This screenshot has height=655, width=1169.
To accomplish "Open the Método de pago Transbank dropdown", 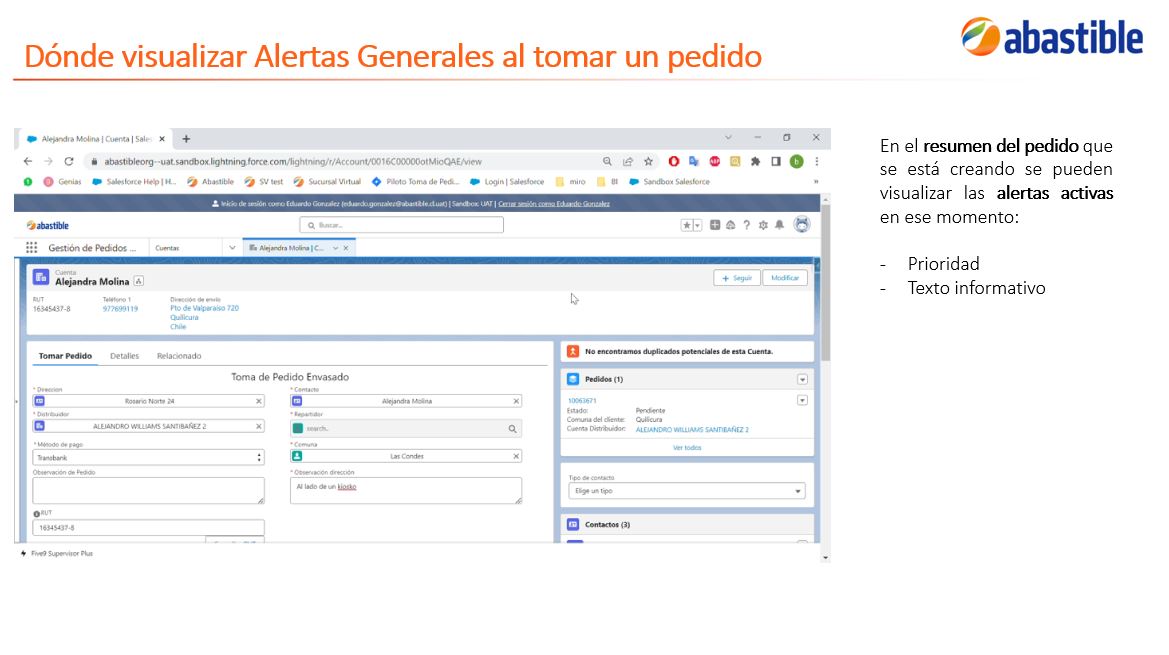I will (x=148, y=458).
